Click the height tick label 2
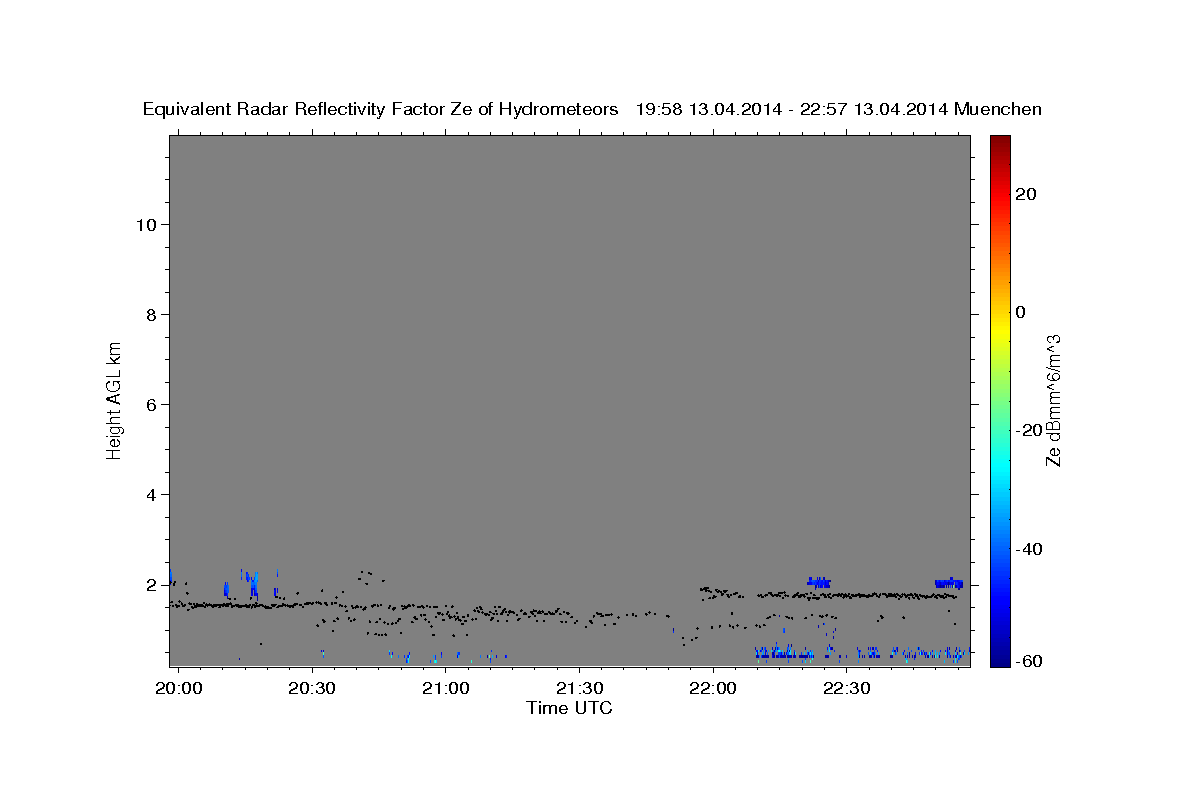This screenshot has height=800, width=1200. pos(151,584)
